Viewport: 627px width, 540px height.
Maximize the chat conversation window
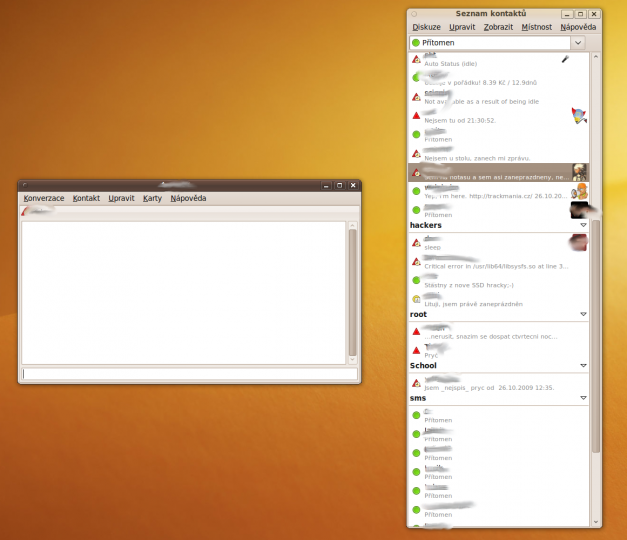point(339,185)
